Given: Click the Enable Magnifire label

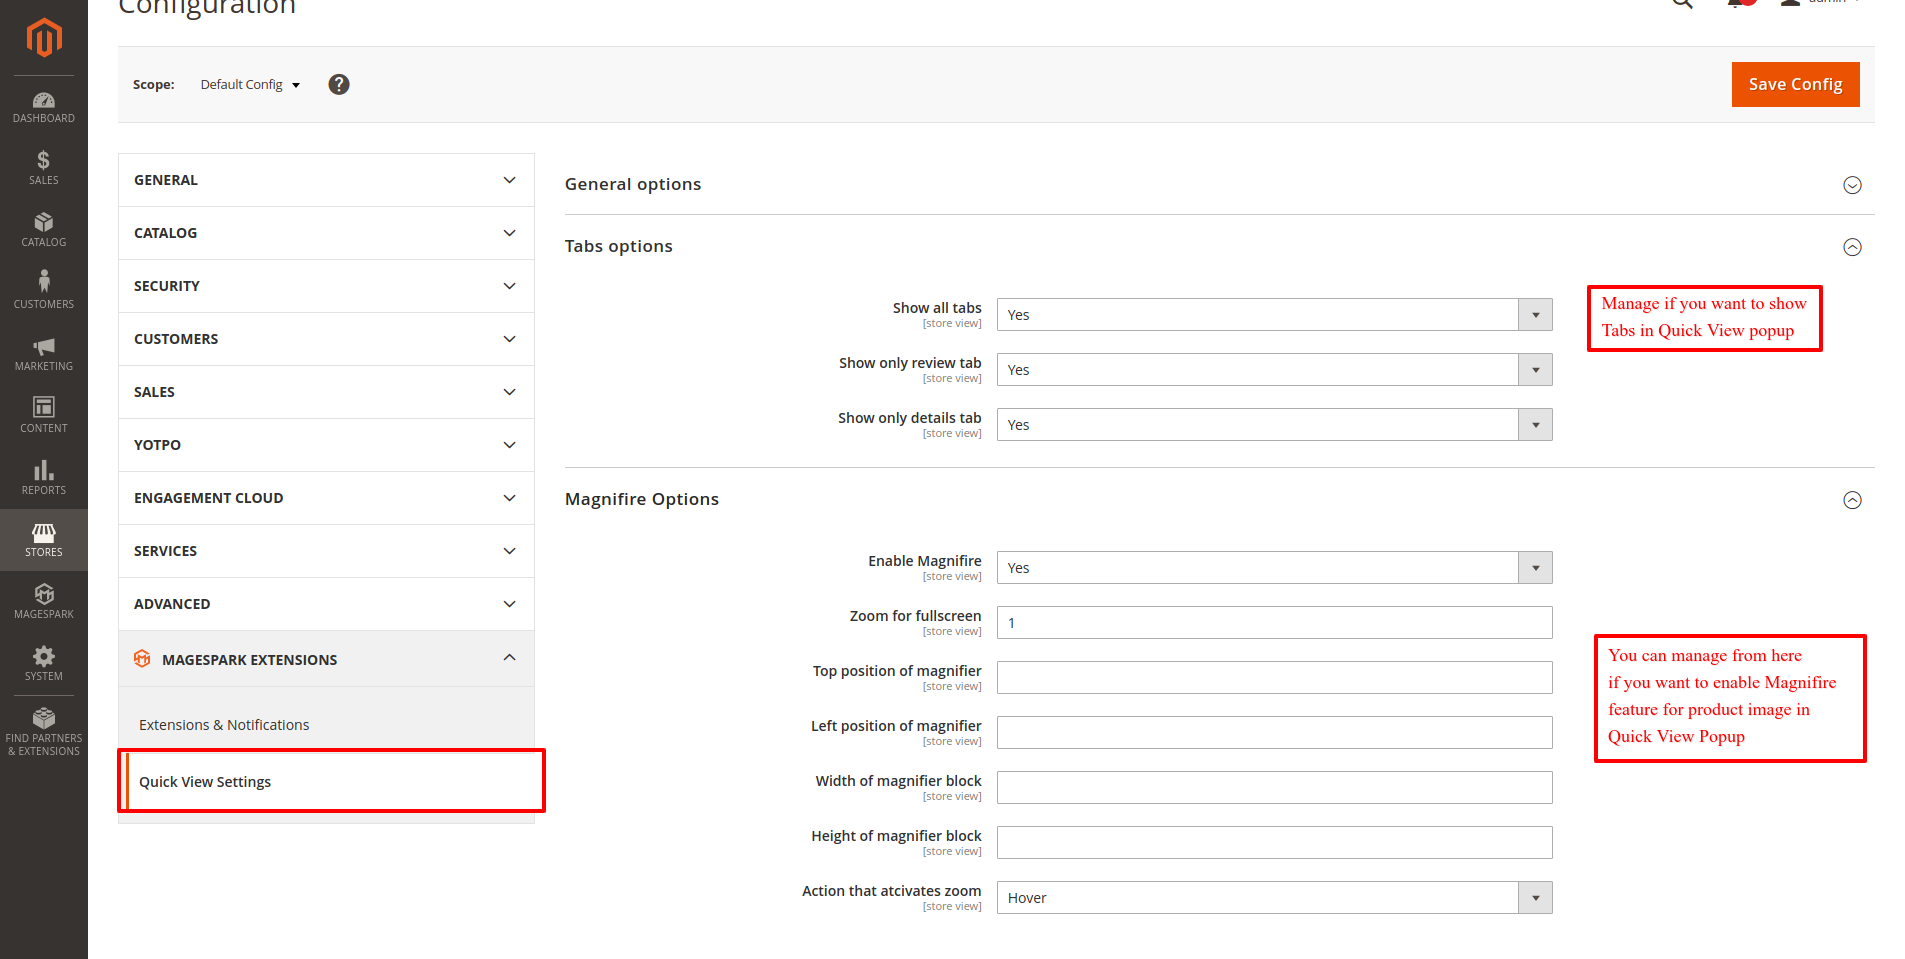Looking at the screenshot, I should pos(925,561).
